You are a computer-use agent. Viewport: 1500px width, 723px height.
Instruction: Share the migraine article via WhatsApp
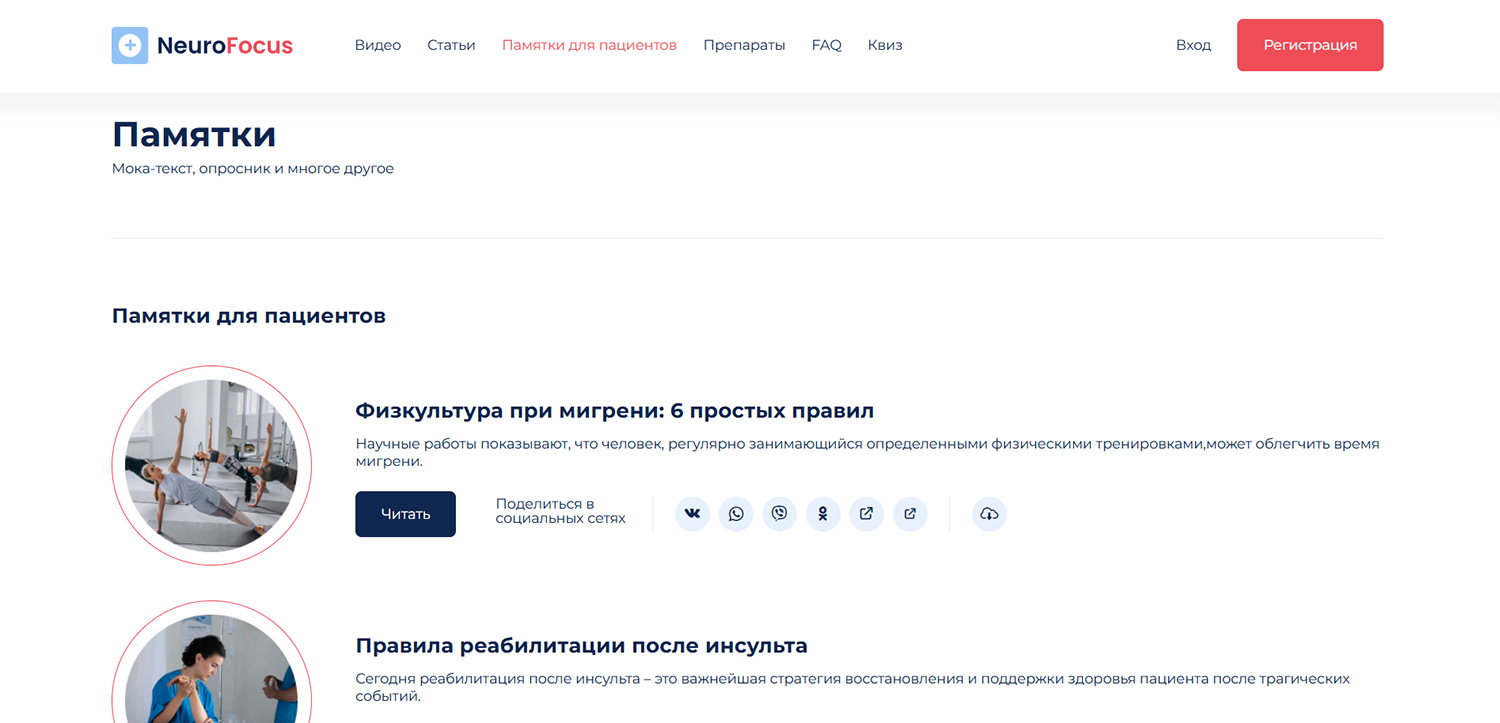pos(736,514)
